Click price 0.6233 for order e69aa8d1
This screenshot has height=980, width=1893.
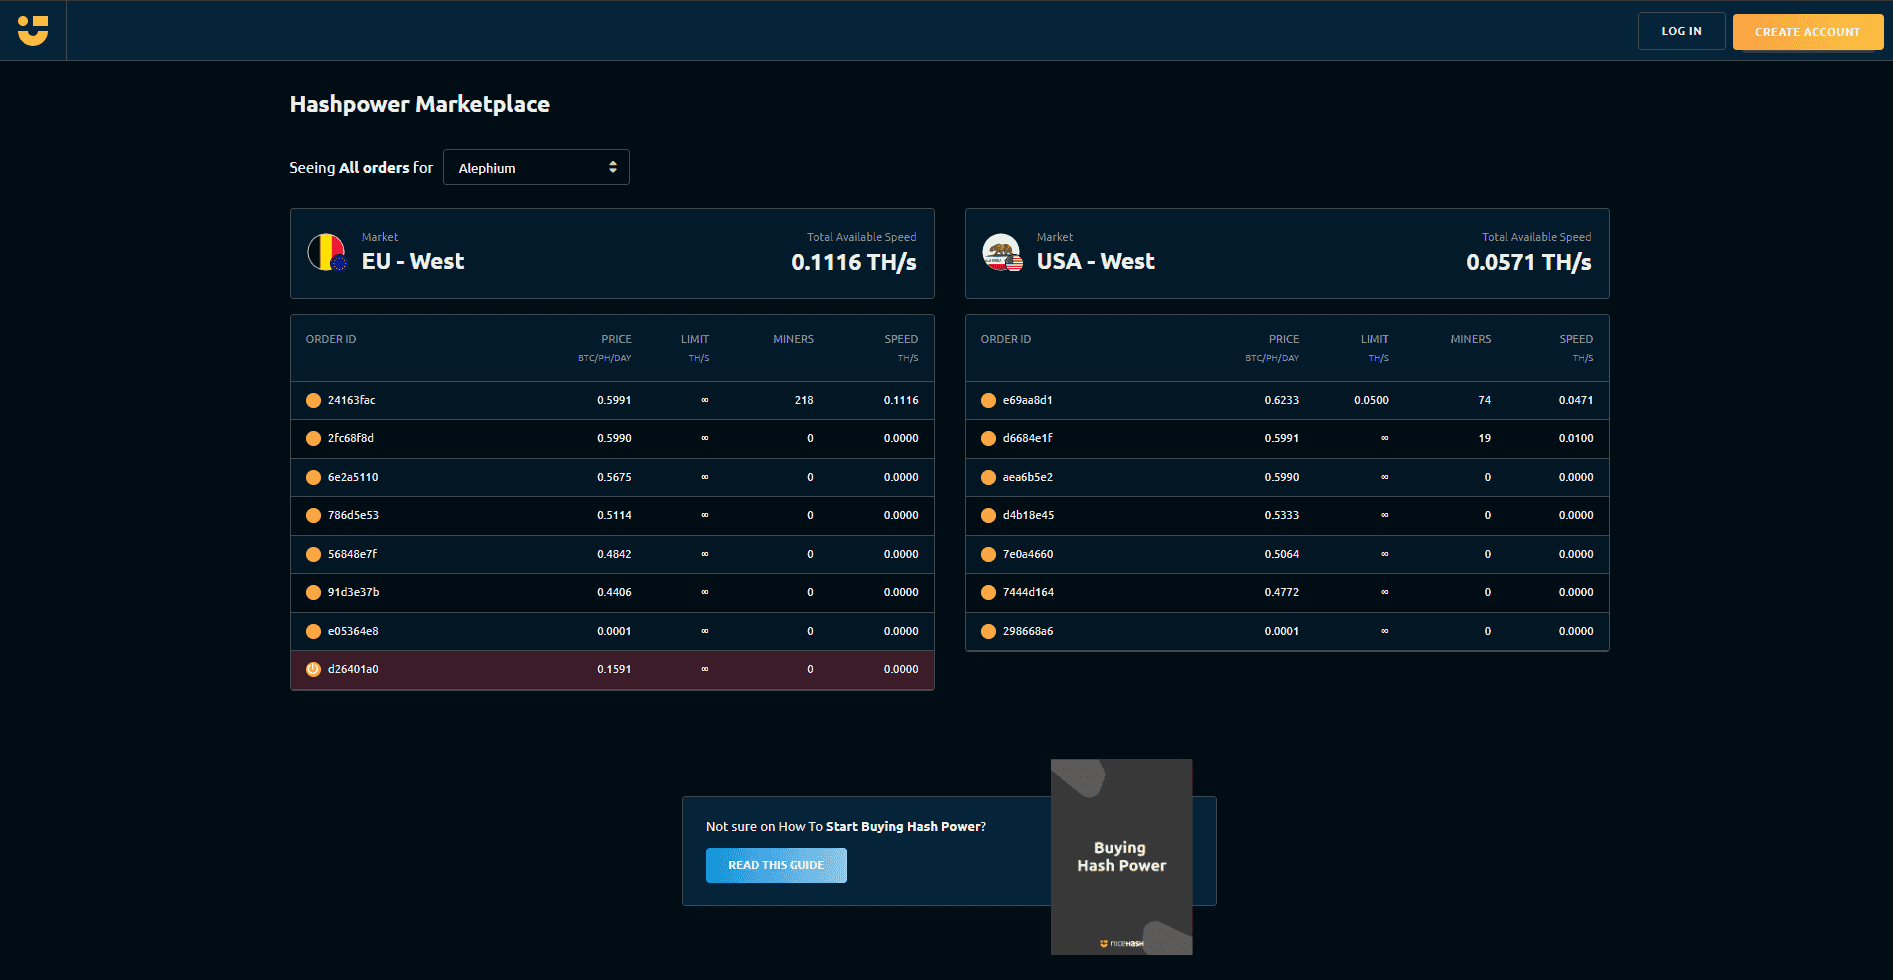coord(1281,400)
